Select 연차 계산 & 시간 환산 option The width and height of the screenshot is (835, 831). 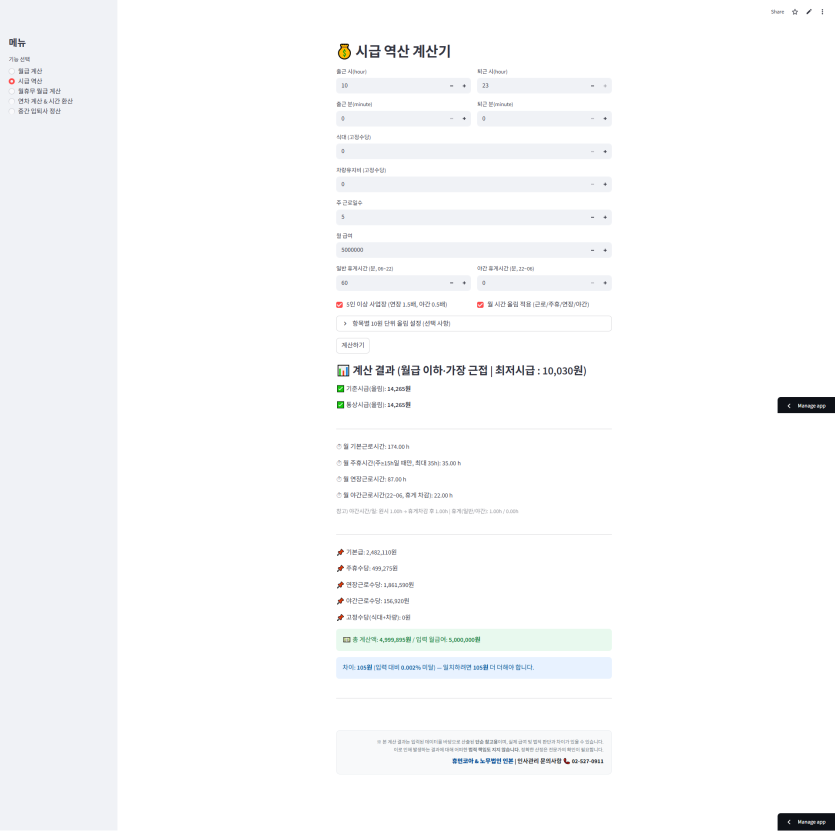tap(12, 101)
